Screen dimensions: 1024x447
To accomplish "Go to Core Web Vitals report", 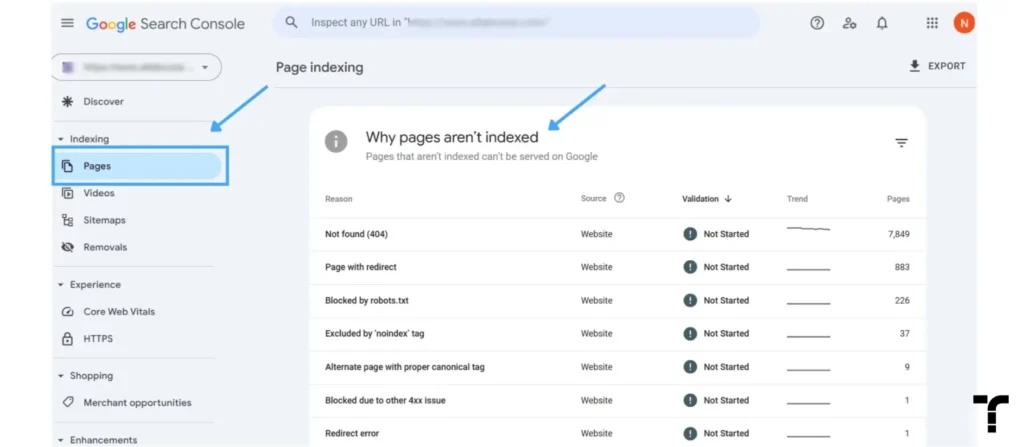I will (119, 312).
